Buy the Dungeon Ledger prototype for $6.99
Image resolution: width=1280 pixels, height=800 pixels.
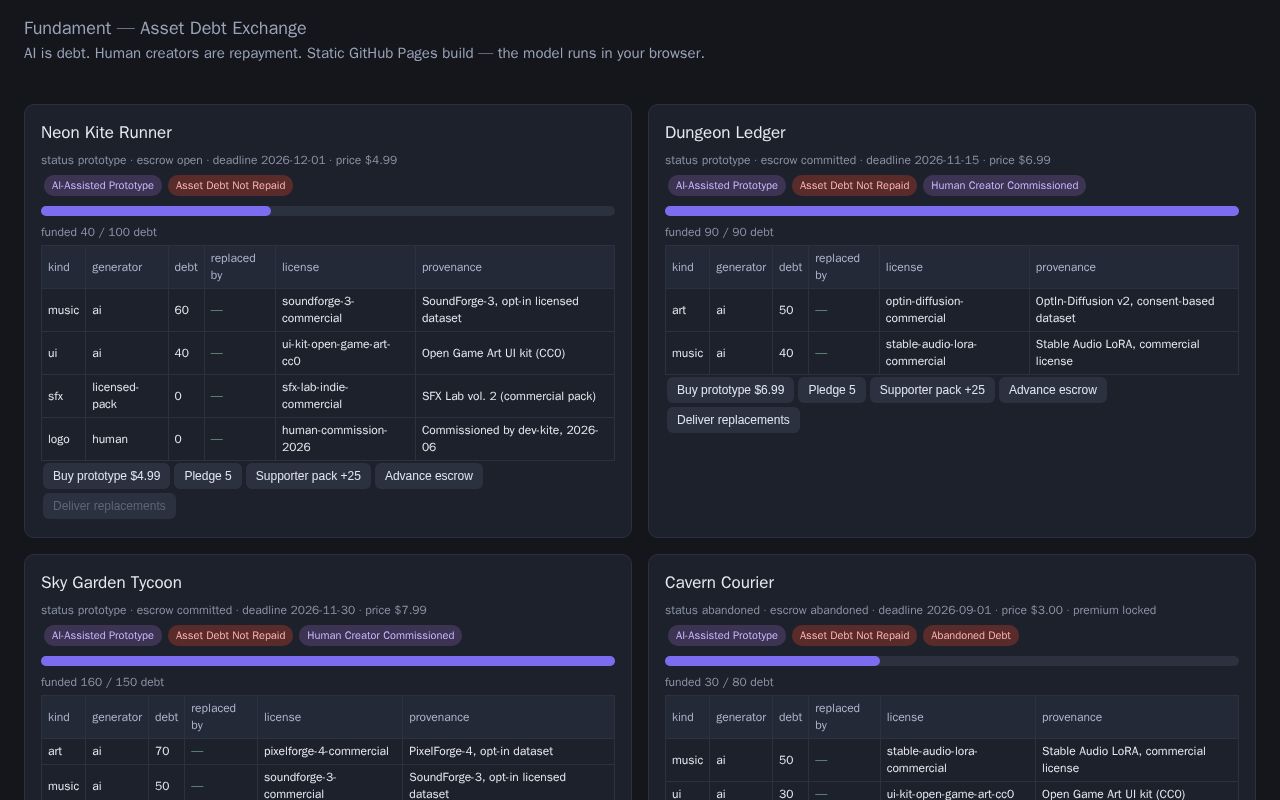tap(731, 390)
